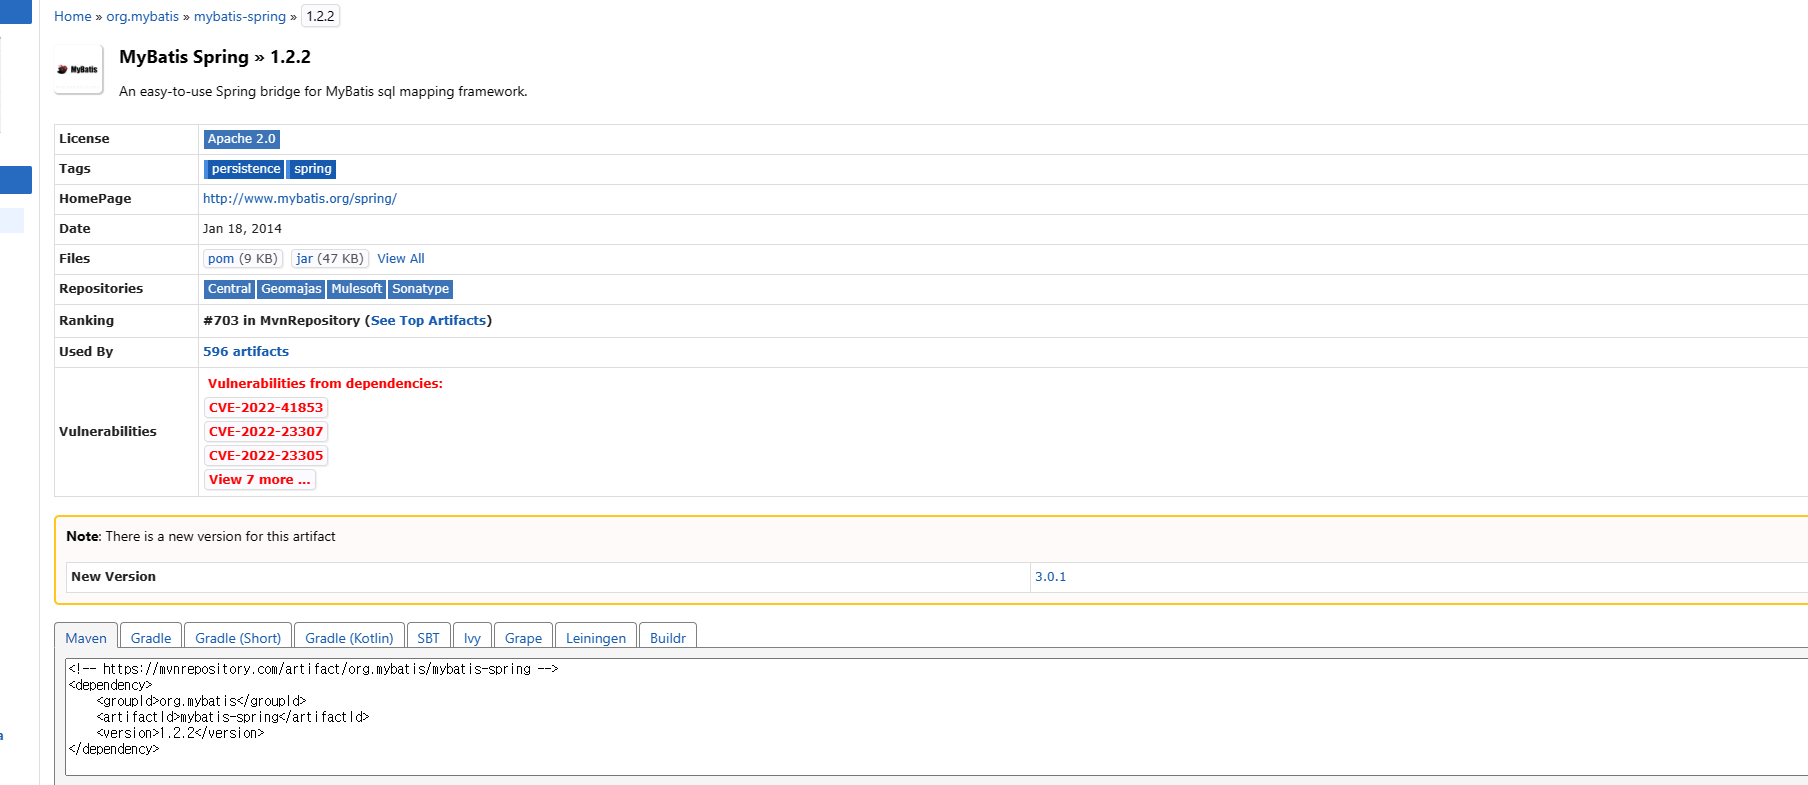The height and width of the screenshot is (785, 1808).
Task: Open mybatis-spring breadcrumb link
Action: [x=240, y=17]
